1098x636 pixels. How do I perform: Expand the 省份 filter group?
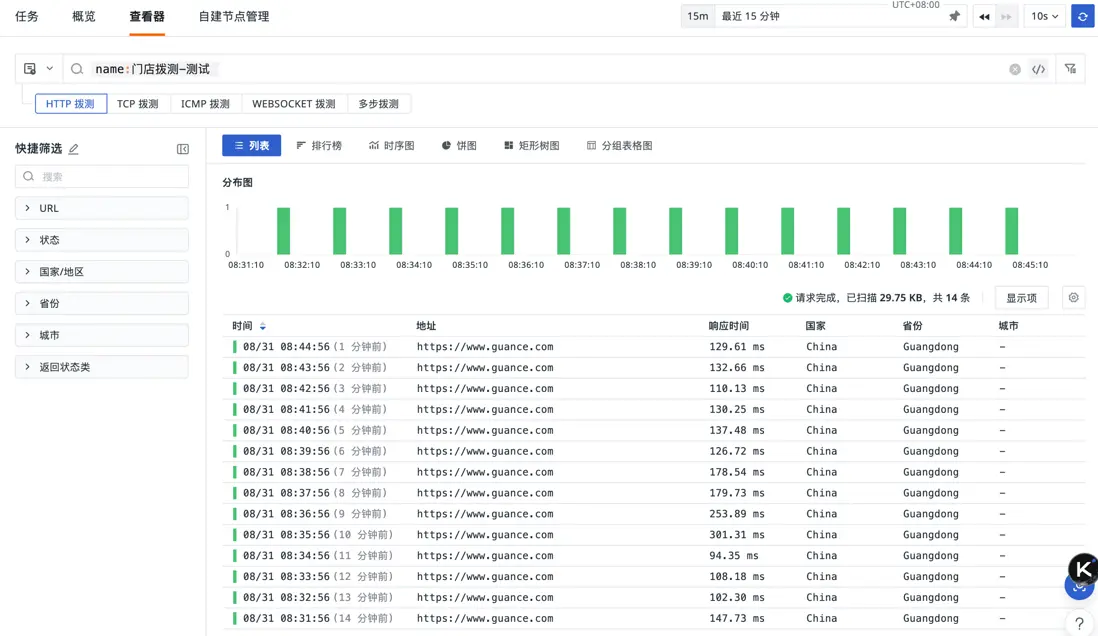click(101, 303)
